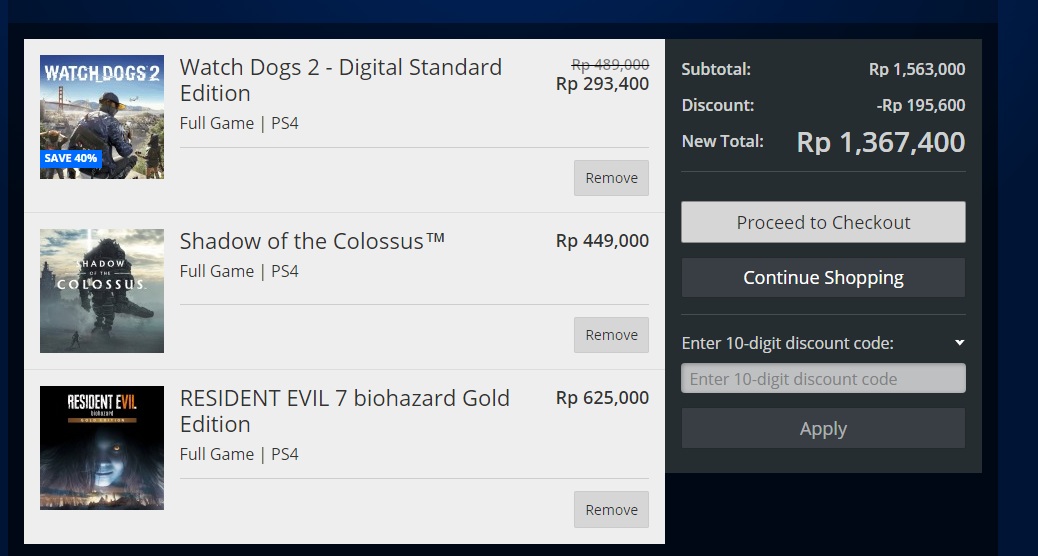Open RESIDENT EVIL 7 biohazard Gold Edition title
The image size is (1038, 556).
tap(344, 410)
